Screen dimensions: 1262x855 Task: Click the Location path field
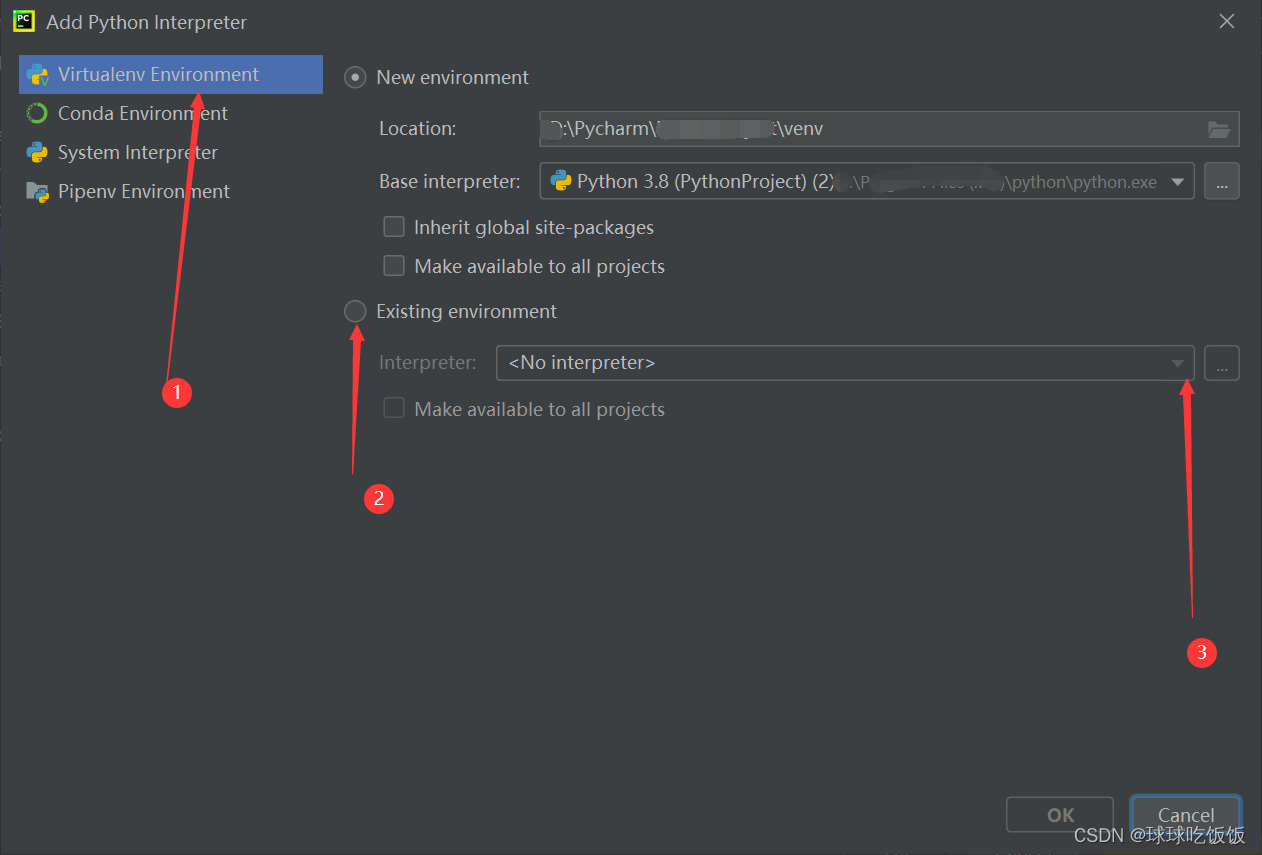point(889,129)
